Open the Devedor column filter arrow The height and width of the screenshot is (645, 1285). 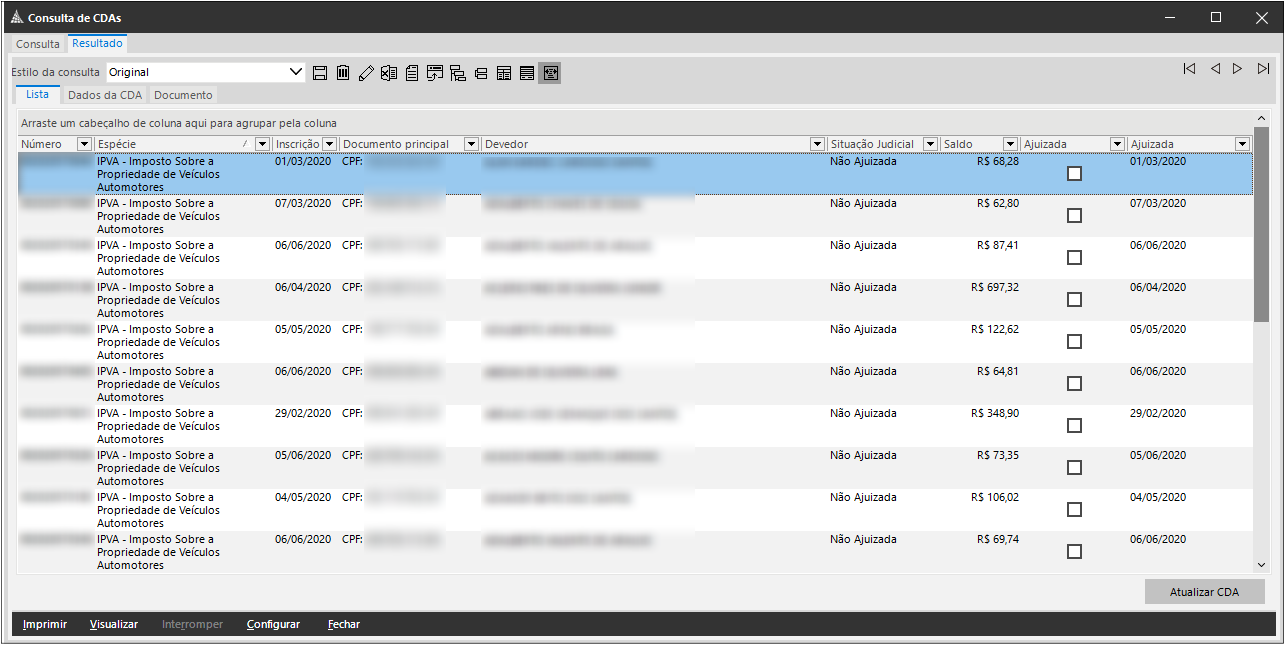point(818,144)
